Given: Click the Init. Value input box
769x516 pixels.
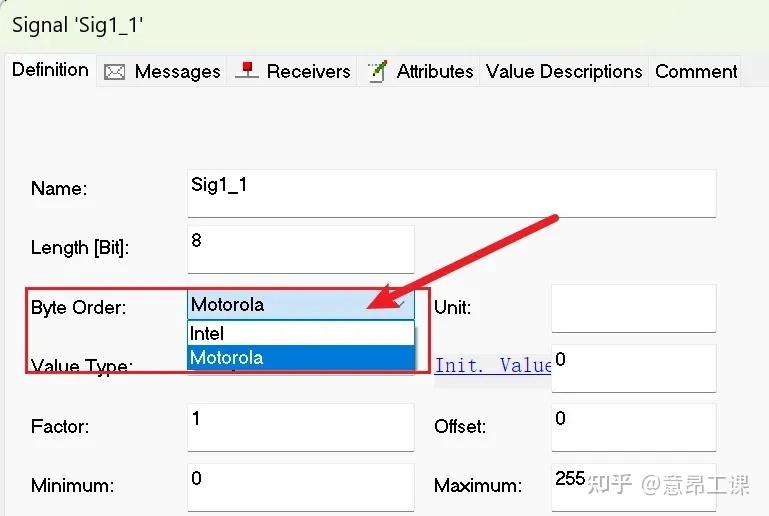Looking at the screenshot, I should pos(633,368).
